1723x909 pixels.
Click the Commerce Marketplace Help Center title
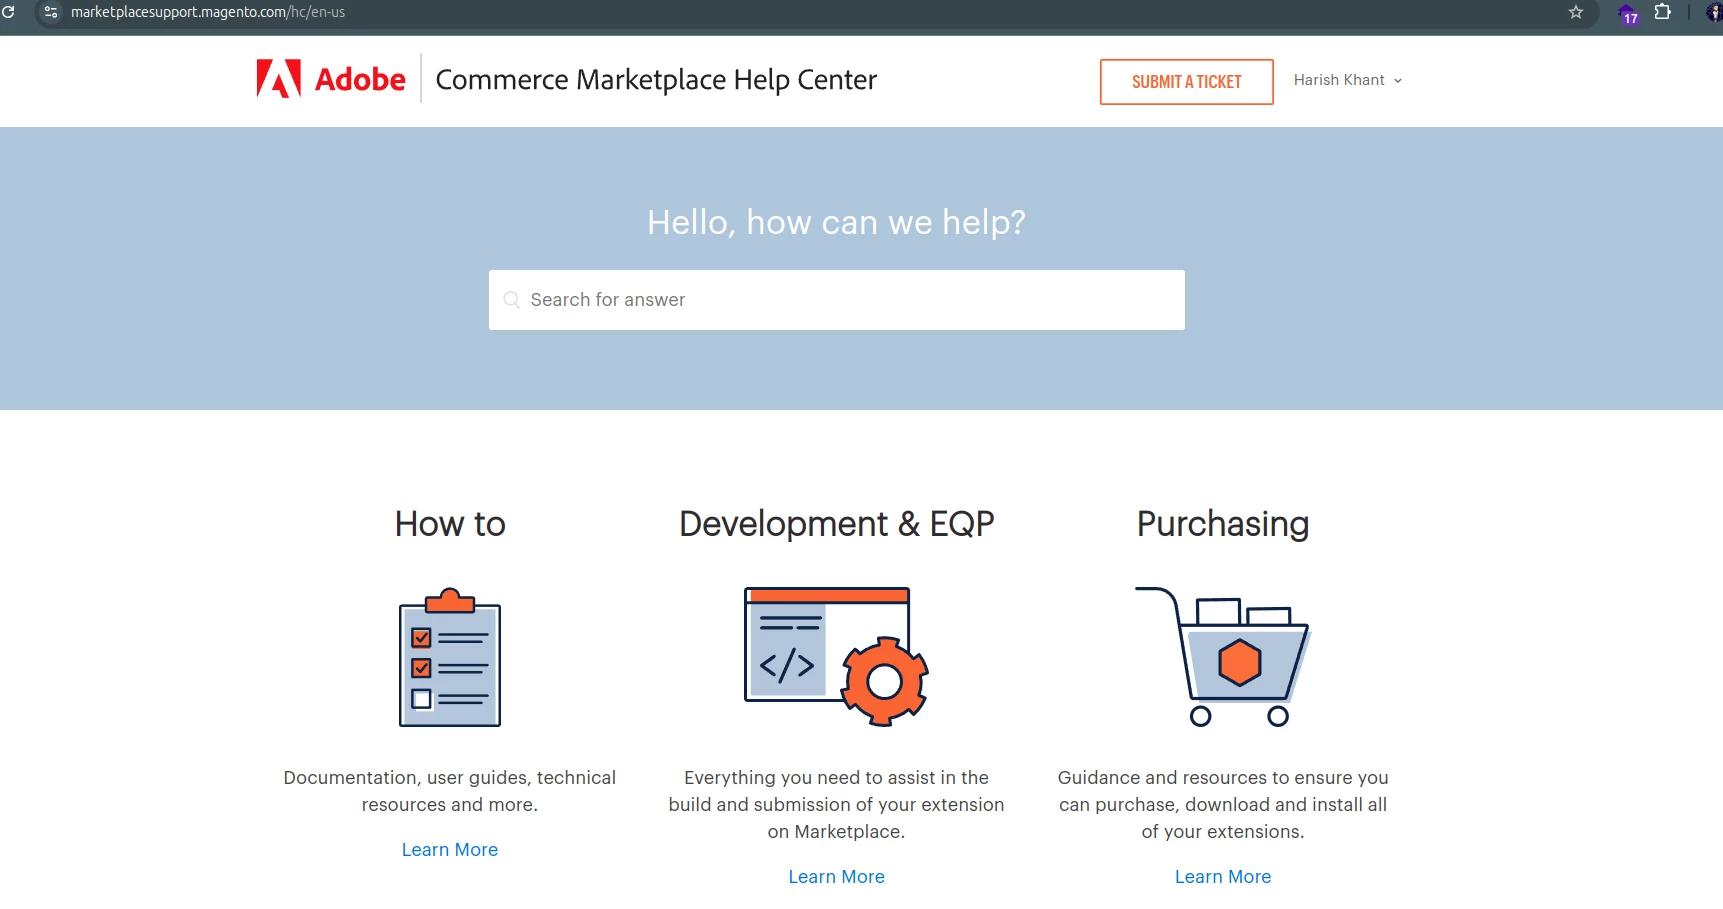click(x=656, y=80)
